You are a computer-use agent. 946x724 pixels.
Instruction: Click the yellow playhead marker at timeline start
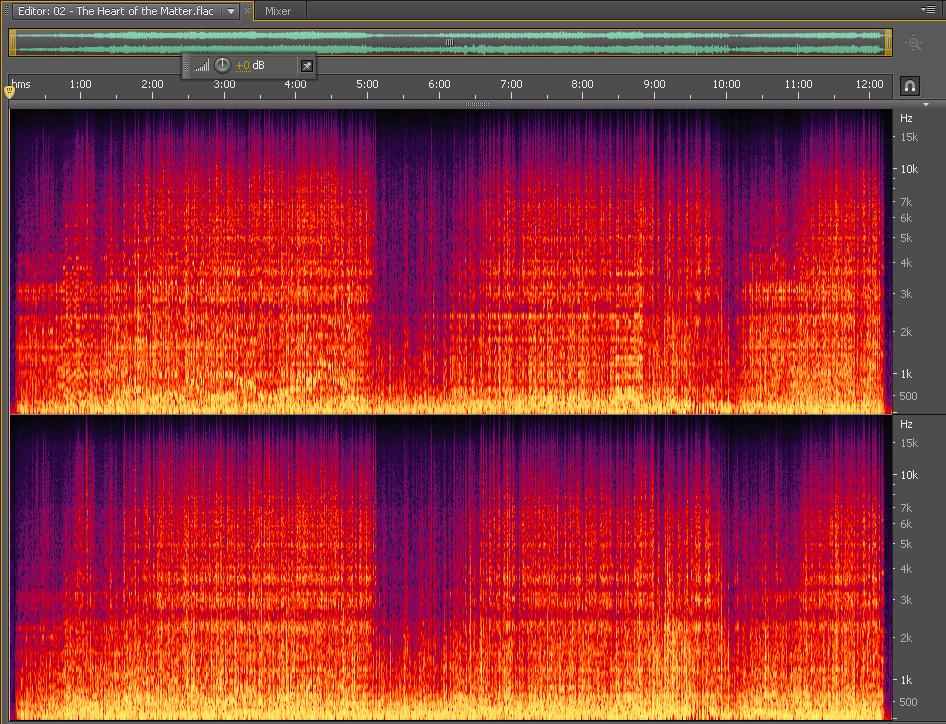(10, 91)
